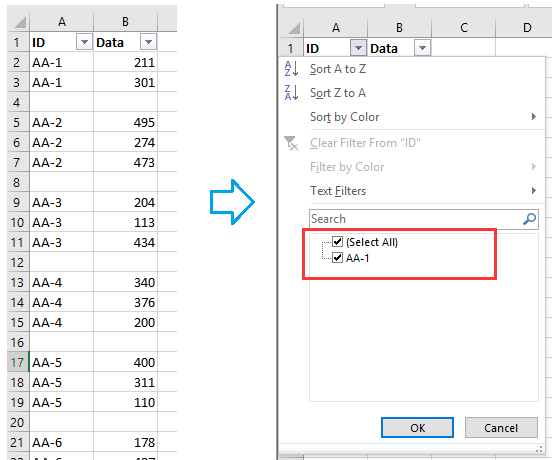Viewport: 554px width, 460px height.
Task: Open Data filter dropdown in right sheet
Action: [x=423, y=48]
